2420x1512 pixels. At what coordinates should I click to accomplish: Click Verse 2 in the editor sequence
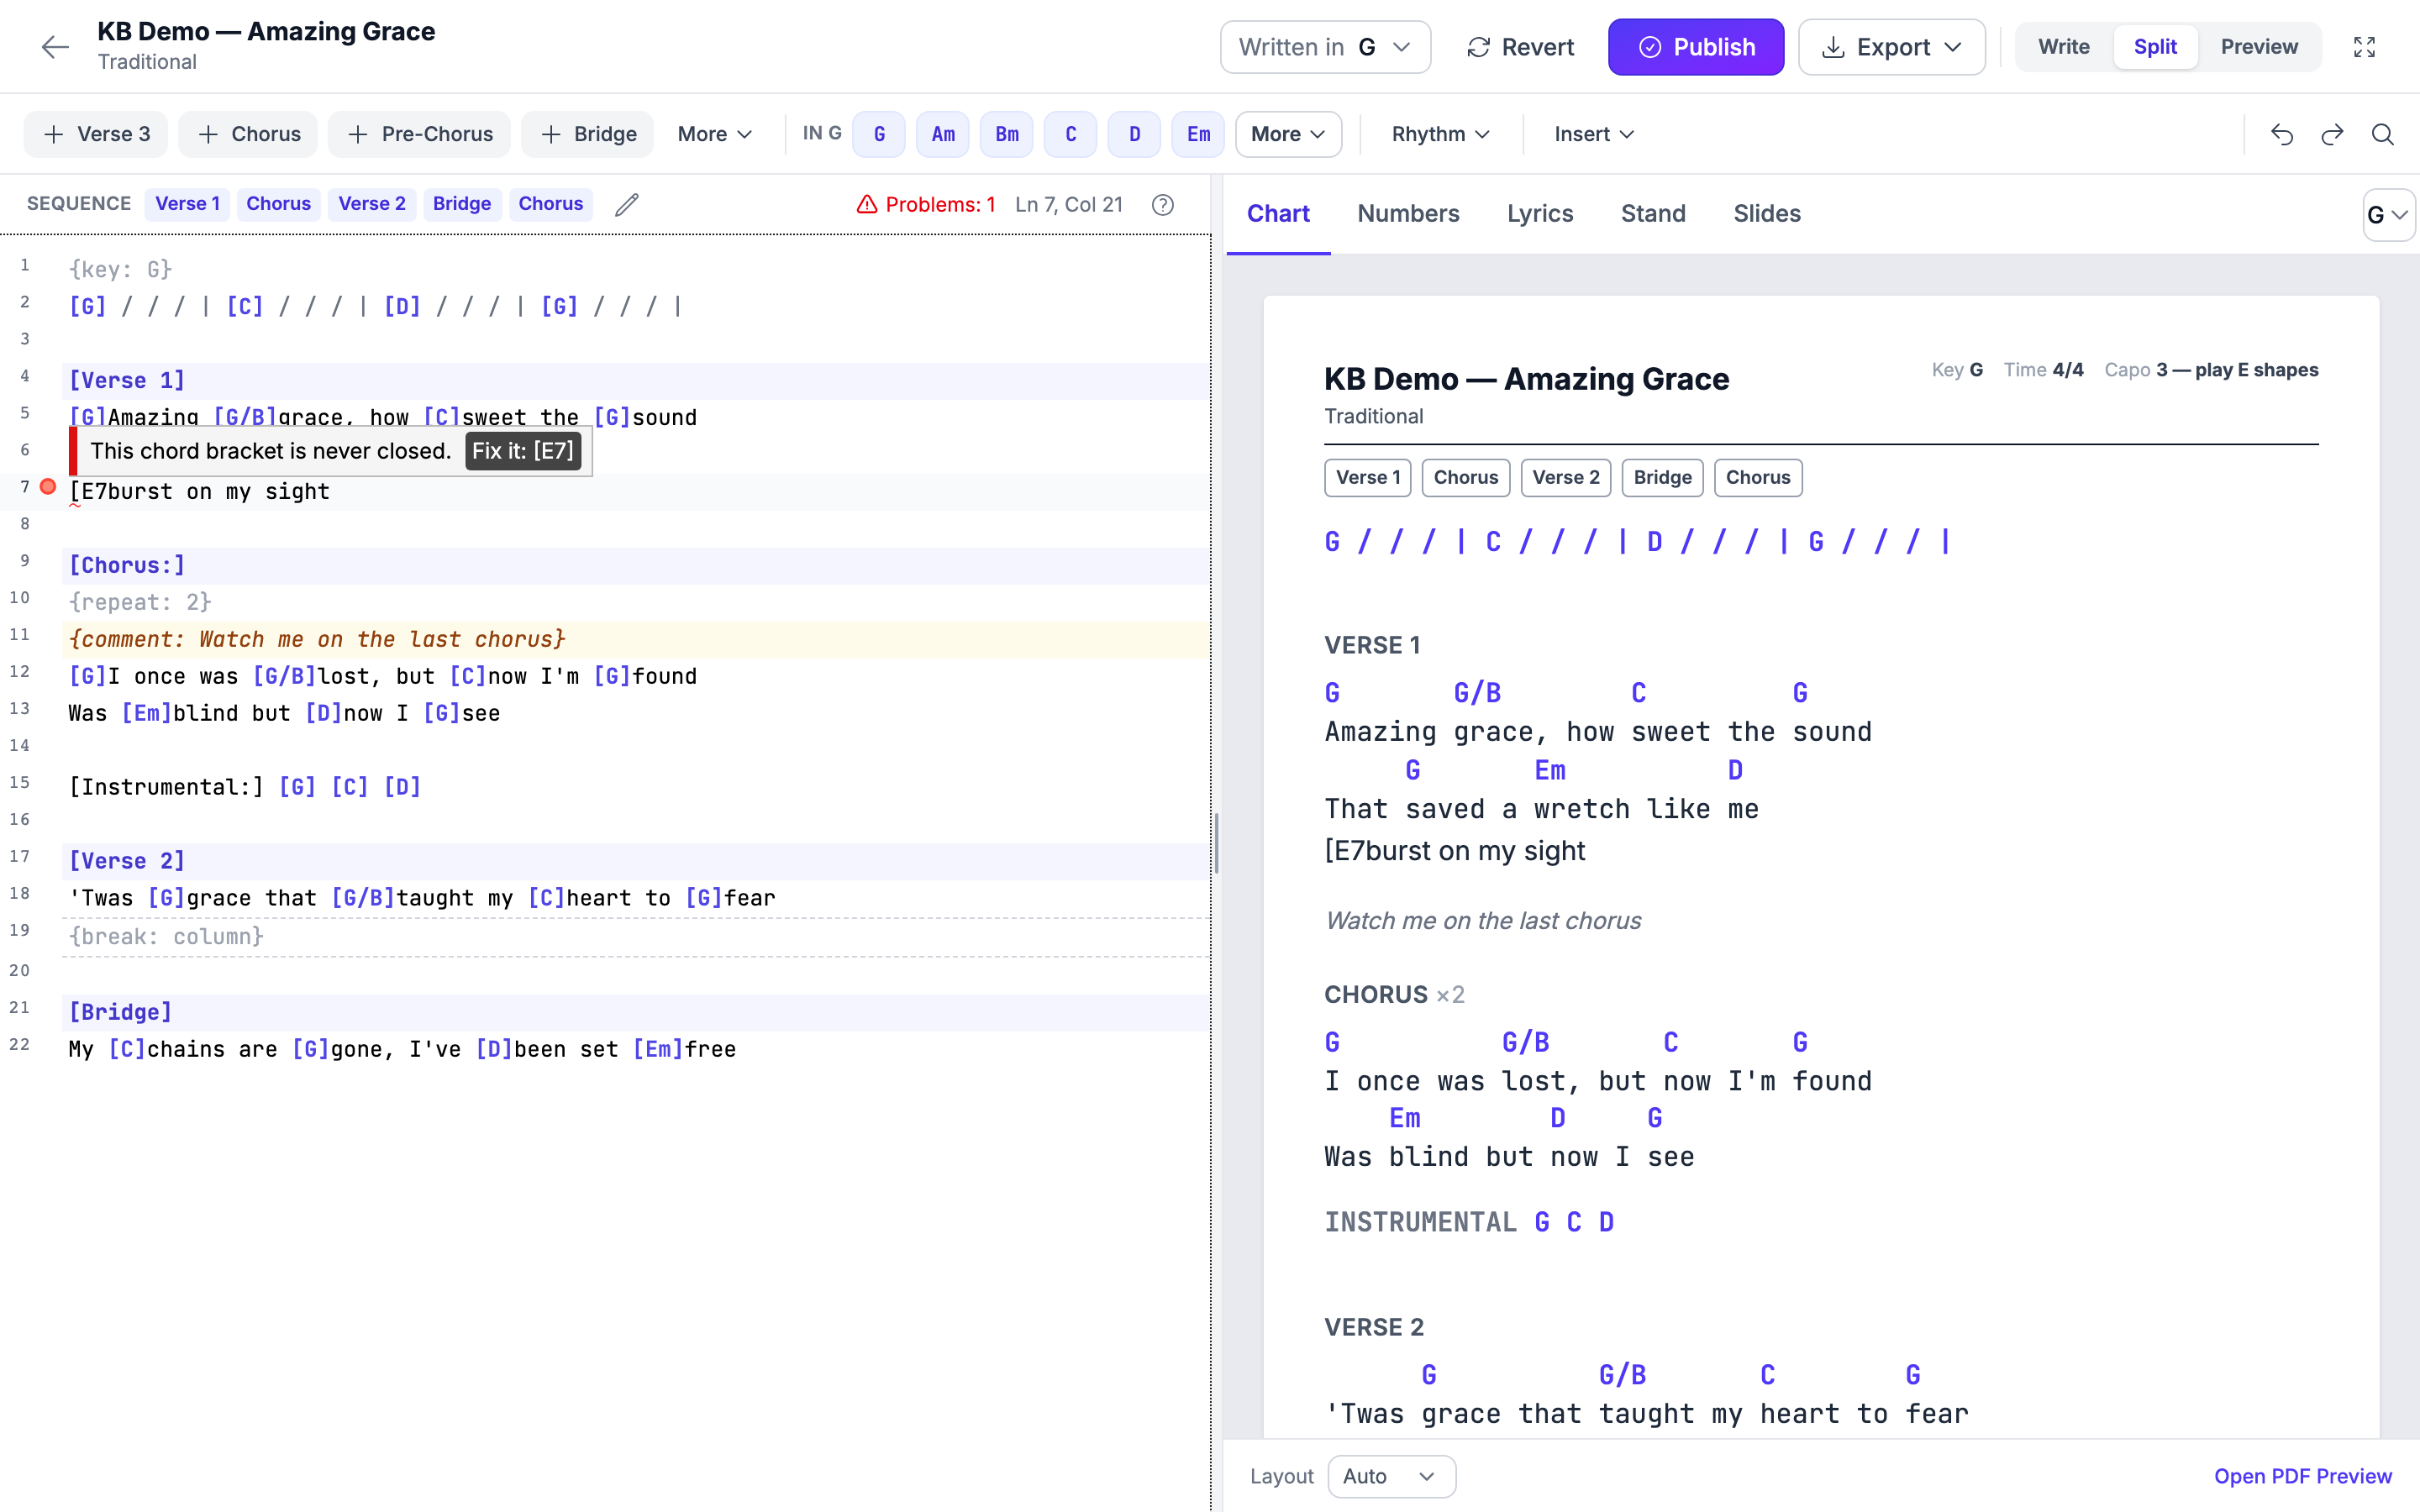(x=372, y=204)
